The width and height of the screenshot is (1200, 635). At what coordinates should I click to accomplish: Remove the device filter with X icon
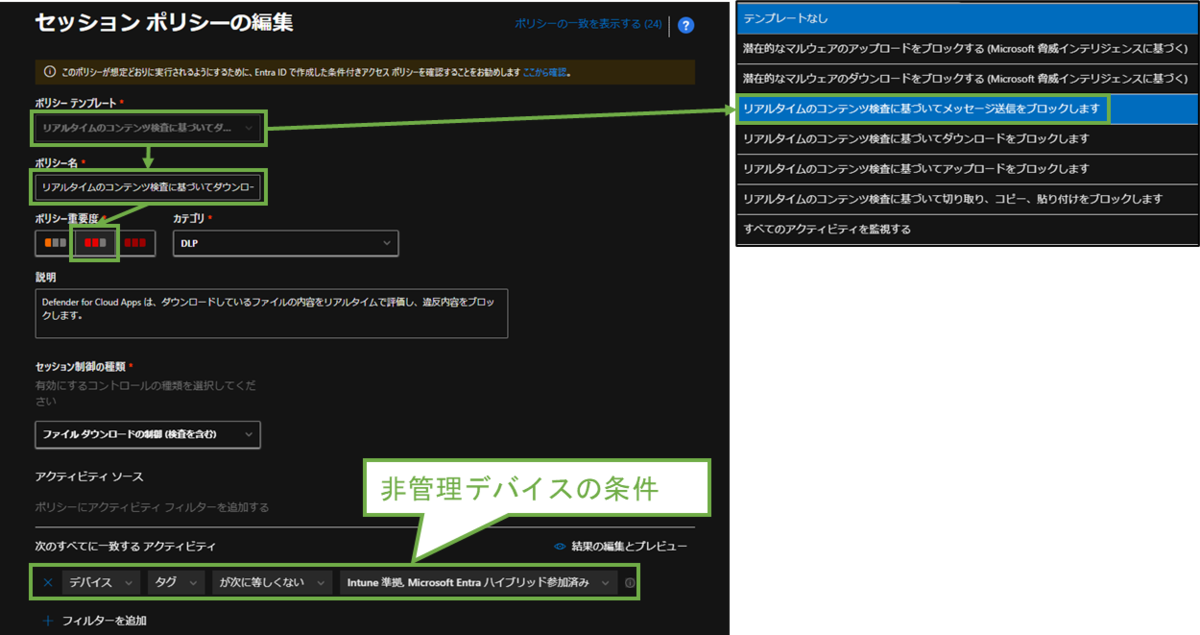[x=48, y=582]
